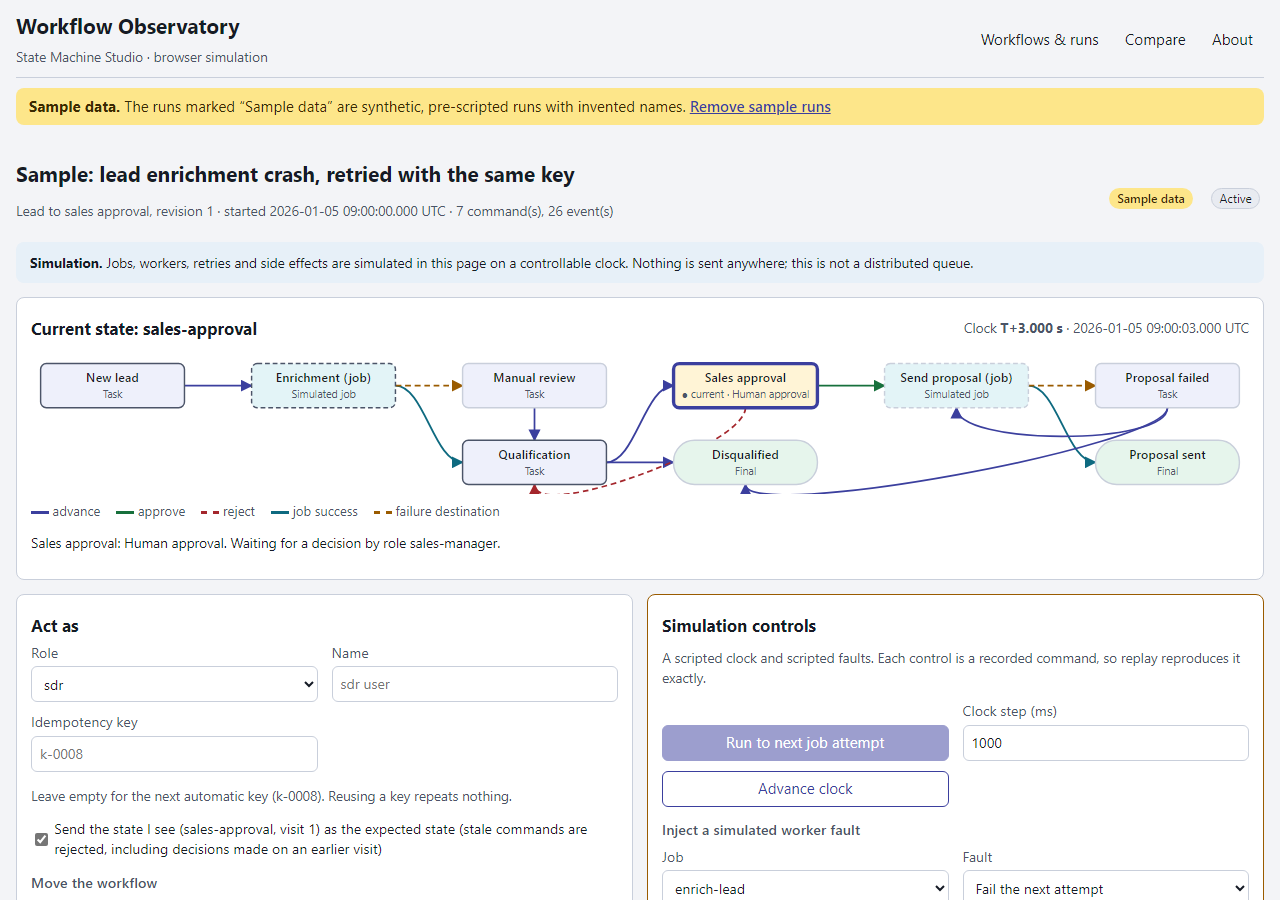Image resolution: width=1280 pixels, height=900 pixels.
Task: Click the Clock T+3.000 s readout
Action: (1106, 328)
